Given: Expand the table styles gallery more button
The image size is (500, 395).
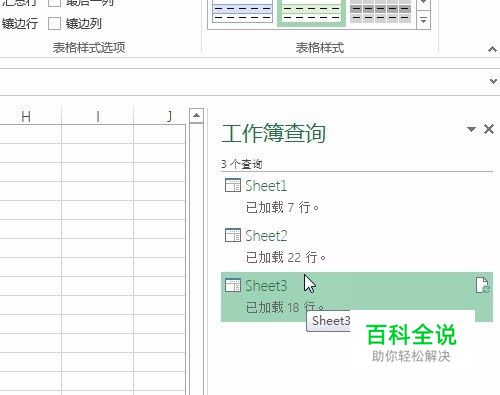Looking at the screenshot, I should point(423,21).
